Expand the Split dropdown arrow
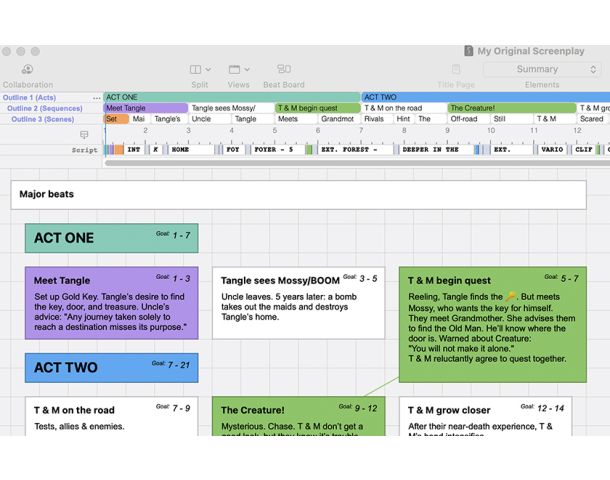Image resolution: width=610 pixels, height=480 pixels. coord(208,70)
